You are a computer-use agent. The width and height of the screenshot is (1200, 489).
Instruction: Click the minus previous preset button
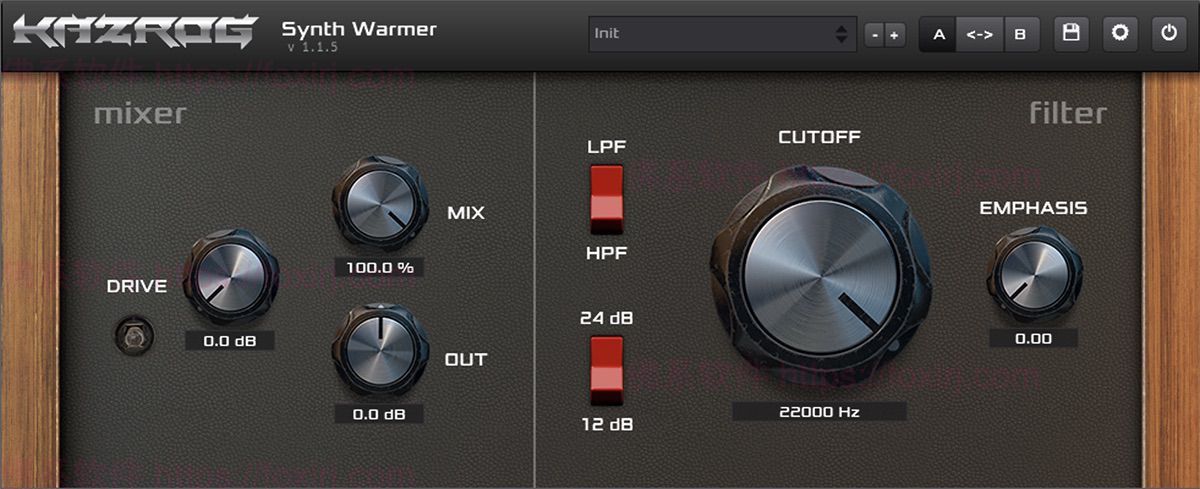tap(875, 35)
